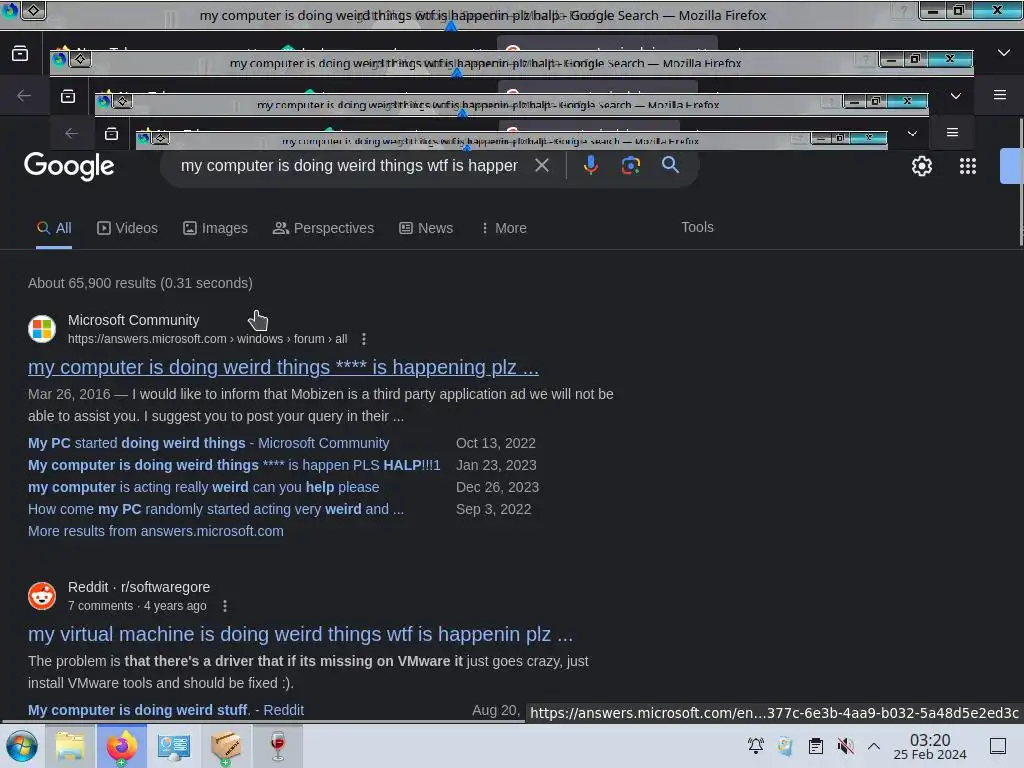Clear the Google search box text
The width and height of the screenshot is (1024, 768).
click(x=541, y=165)
